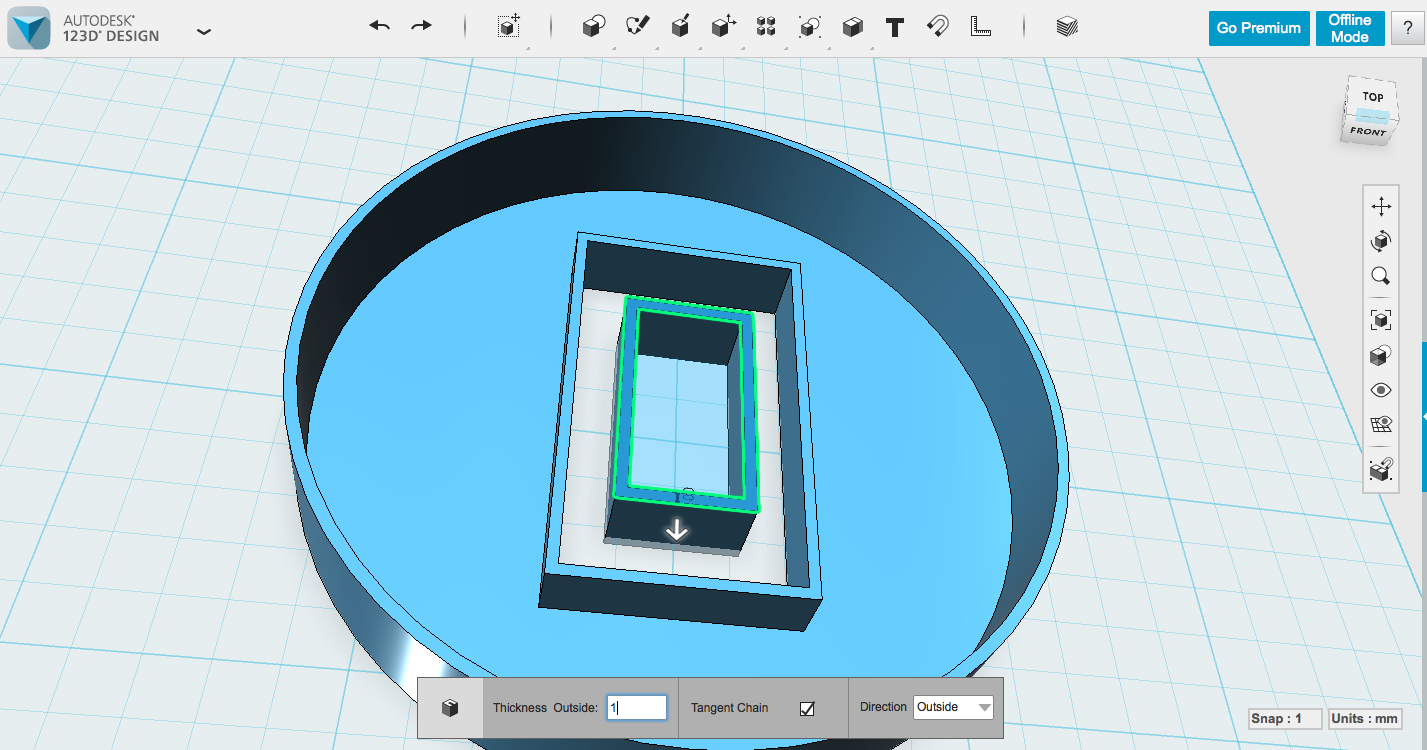Uncheck the Tangent Chain checkbox
1427x750 pixels.
pyautogui.click(x=806, y=707)
